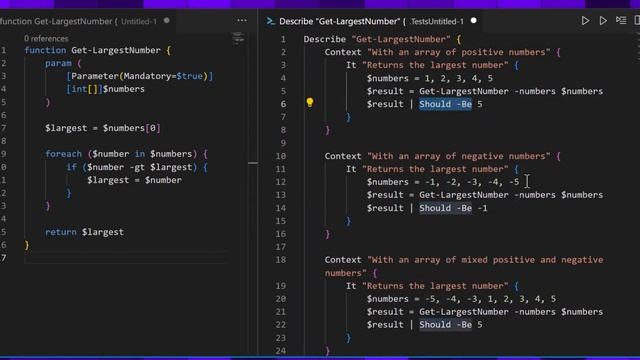This screenshot has height=360, width=640.
Task: Click line number 10 in the tests editor
Action: [280, 156]
